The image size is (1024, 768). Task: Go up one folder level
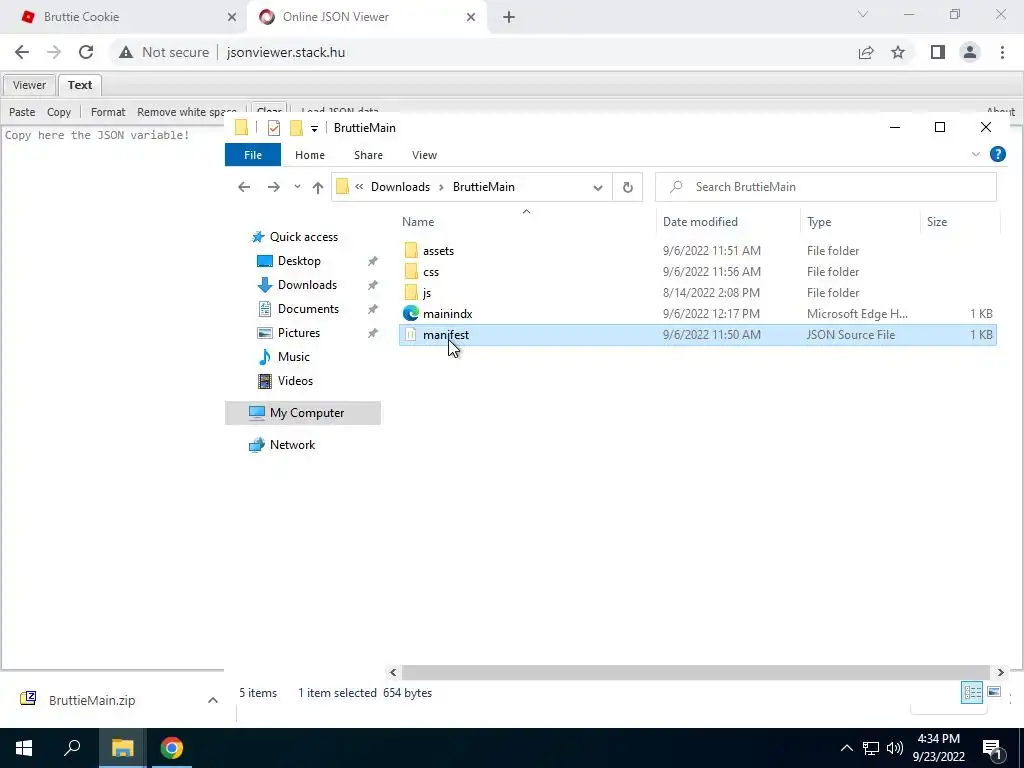(318, 187)
